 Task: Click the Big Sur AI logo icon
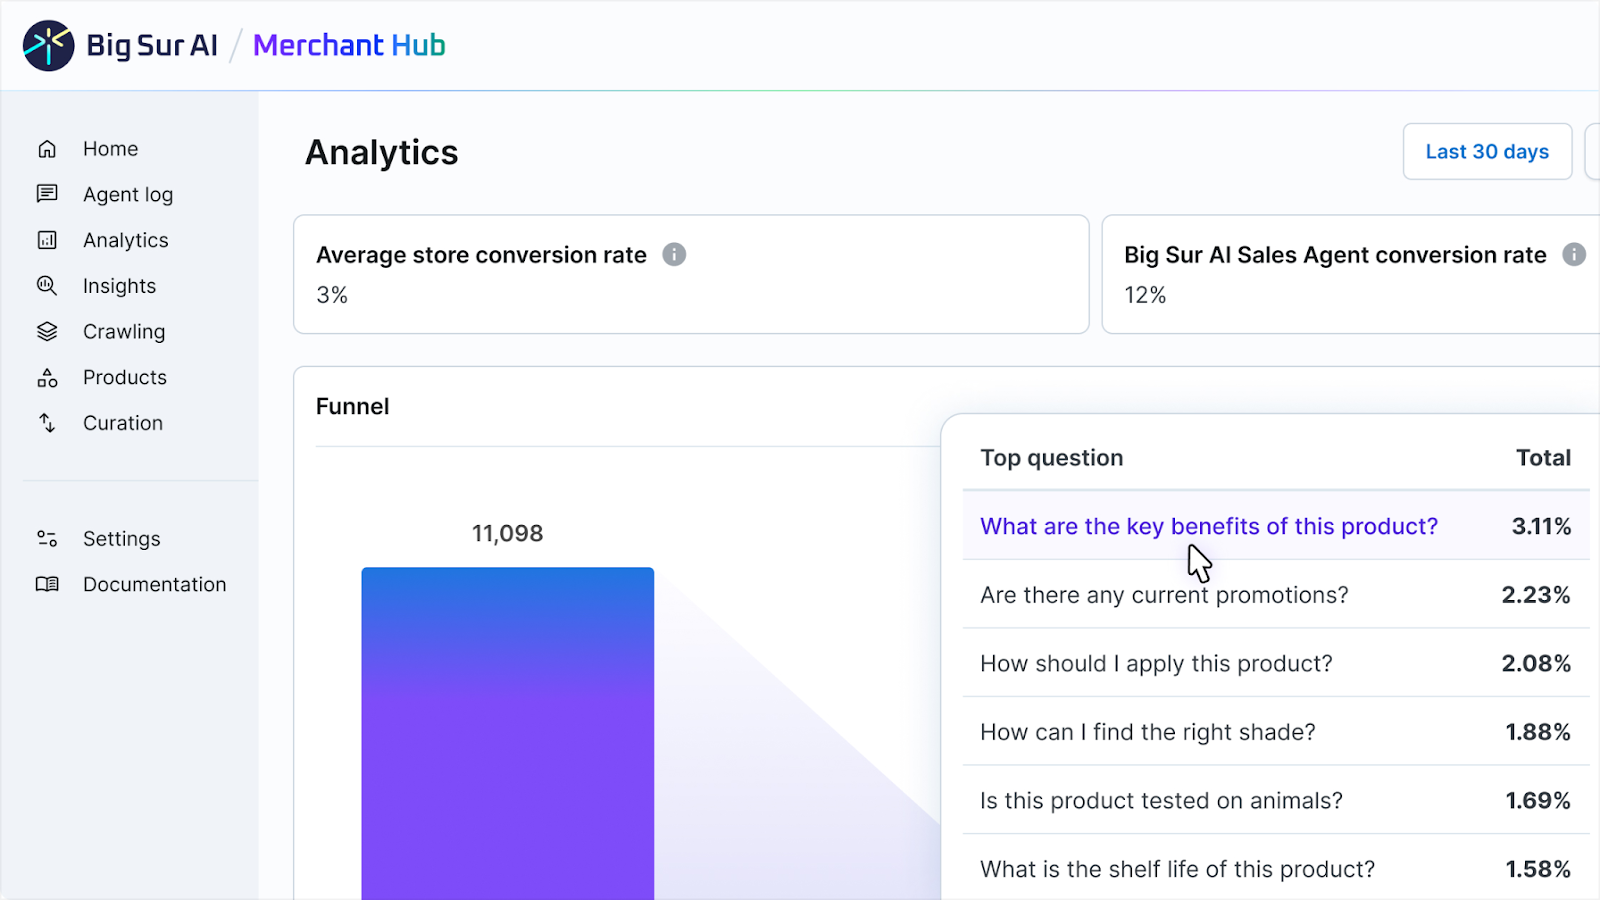coord(48,46)
